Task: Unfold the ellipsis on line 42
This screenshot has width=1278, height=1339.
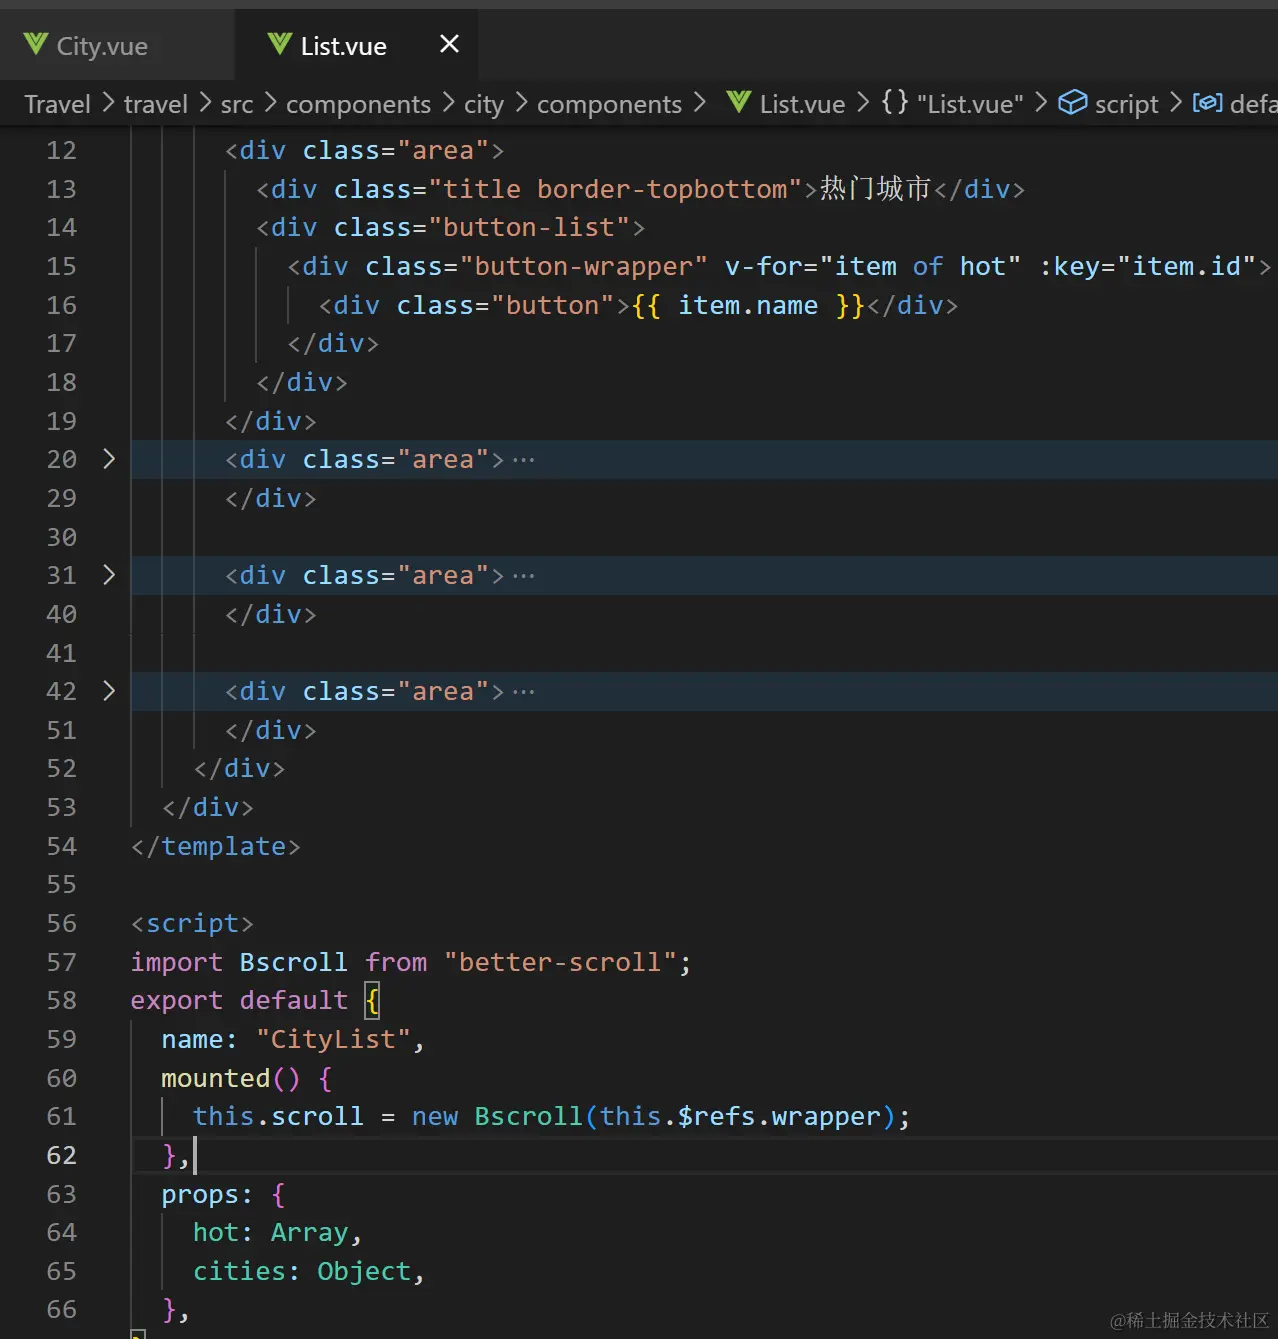Action: [524, 692]
